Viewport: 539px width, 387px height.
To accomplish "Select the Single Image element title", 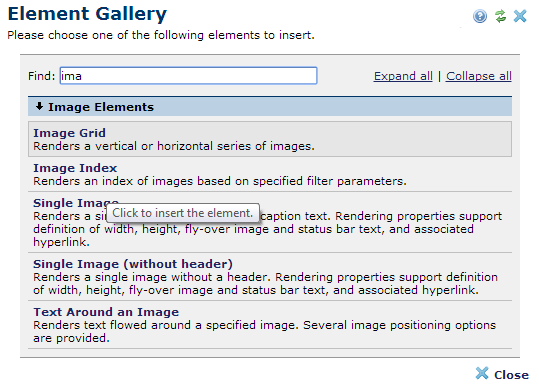I will point(76,203).
